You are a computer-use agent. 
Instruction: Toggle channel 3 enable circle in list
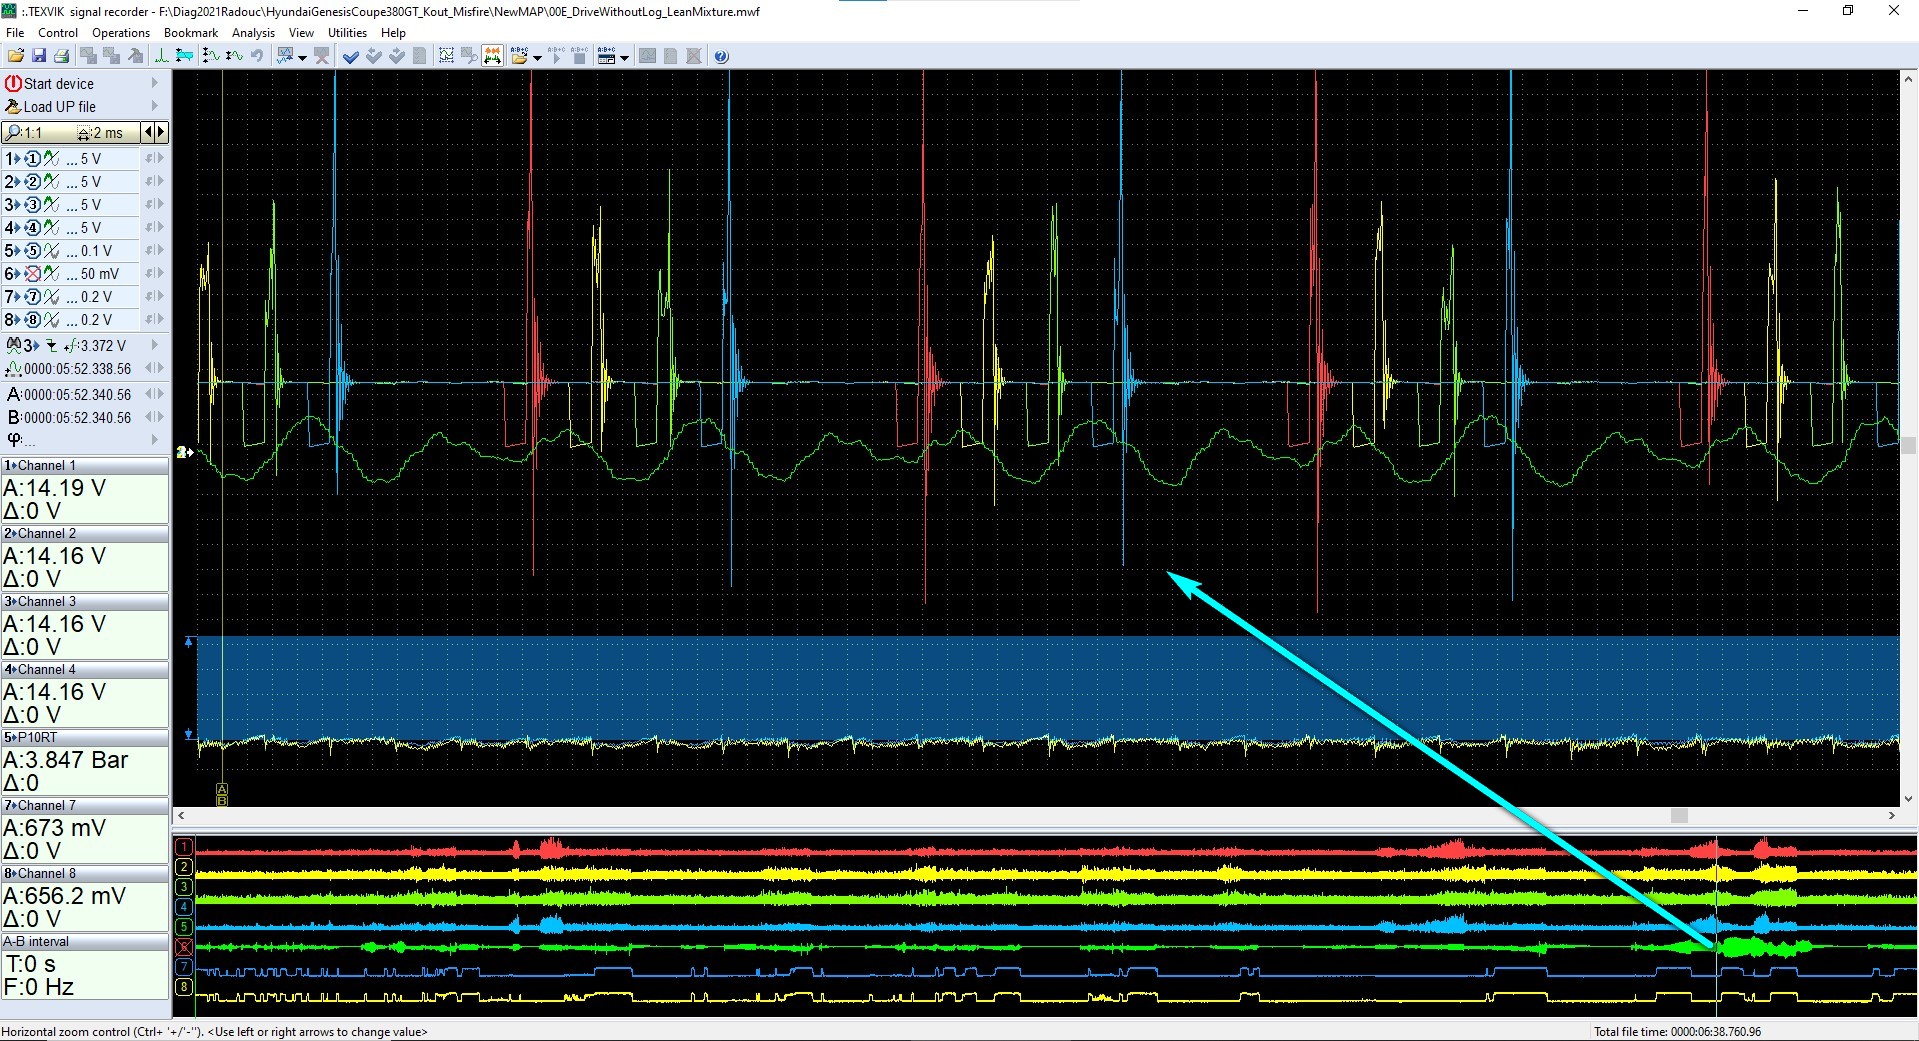point(32,205)
